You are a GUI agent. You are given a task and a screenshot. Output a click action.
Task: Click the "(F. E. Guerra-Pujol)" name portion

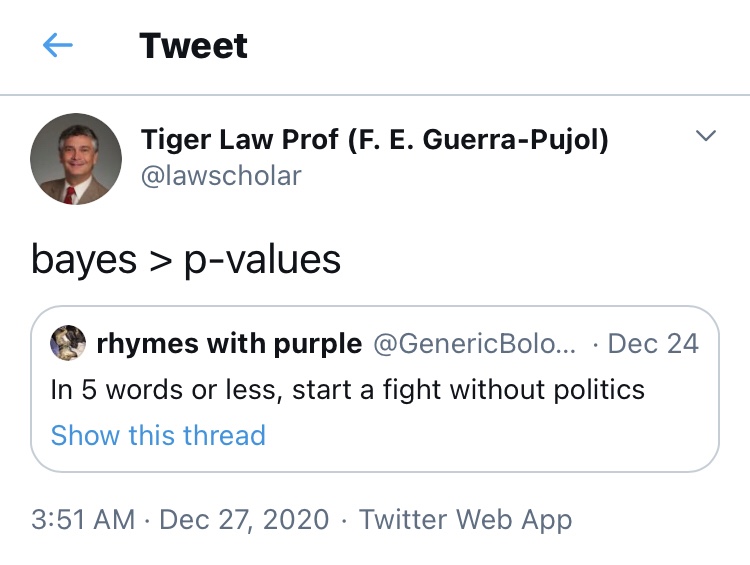477,139
